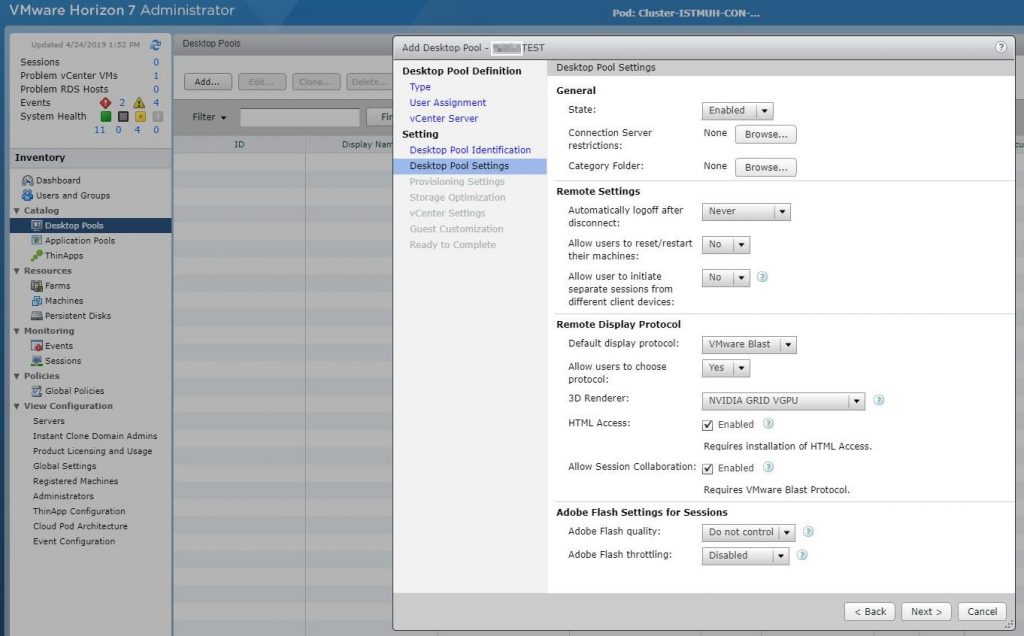Click the Persistent Disks icon

37,315
